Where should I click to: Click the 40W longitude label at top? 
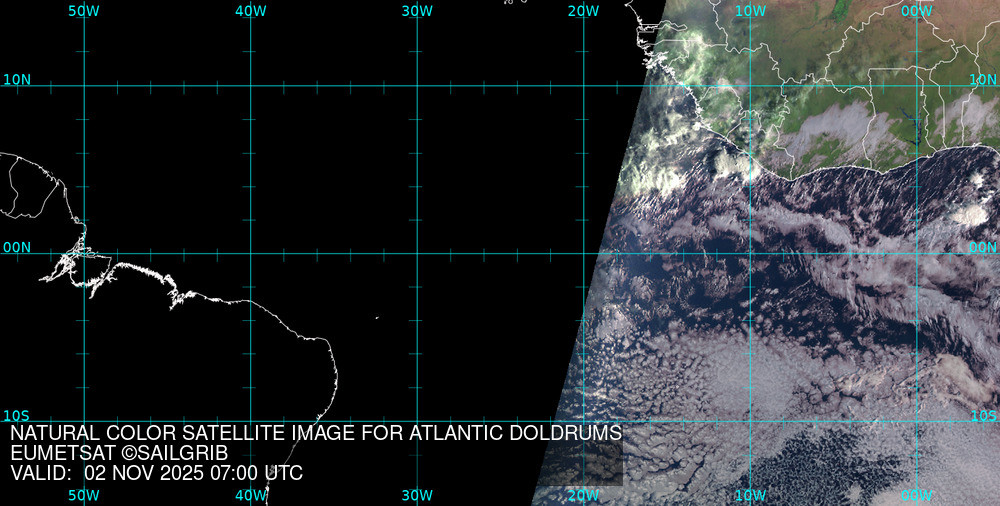click(250, 10)
